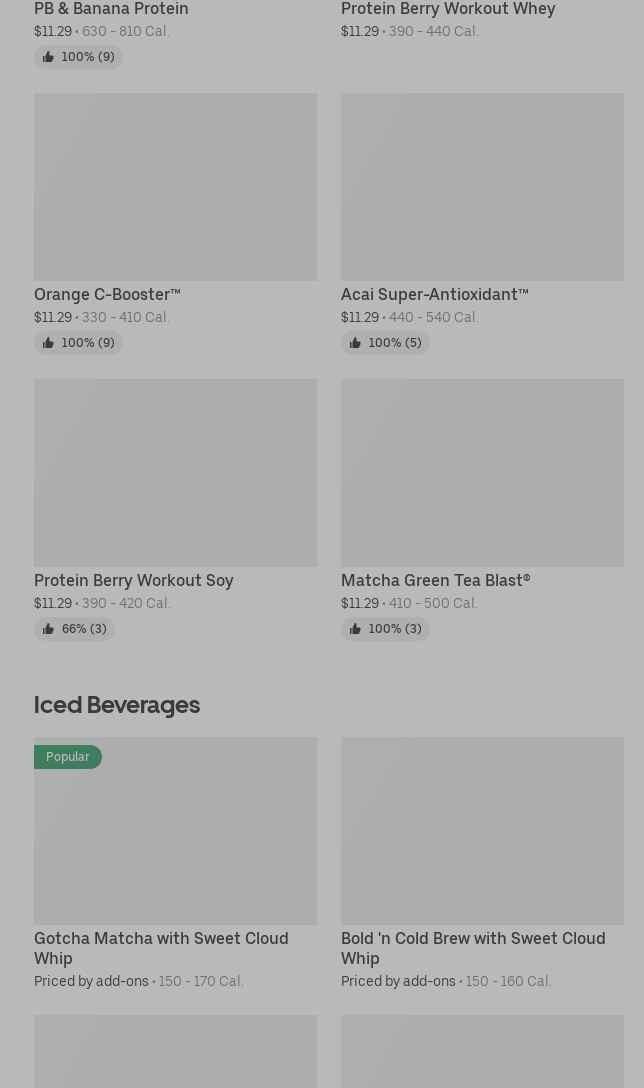Click thumbs-up icon under Matcha Green Tea Blast
644x1088 pixels.
pos(355,629)
